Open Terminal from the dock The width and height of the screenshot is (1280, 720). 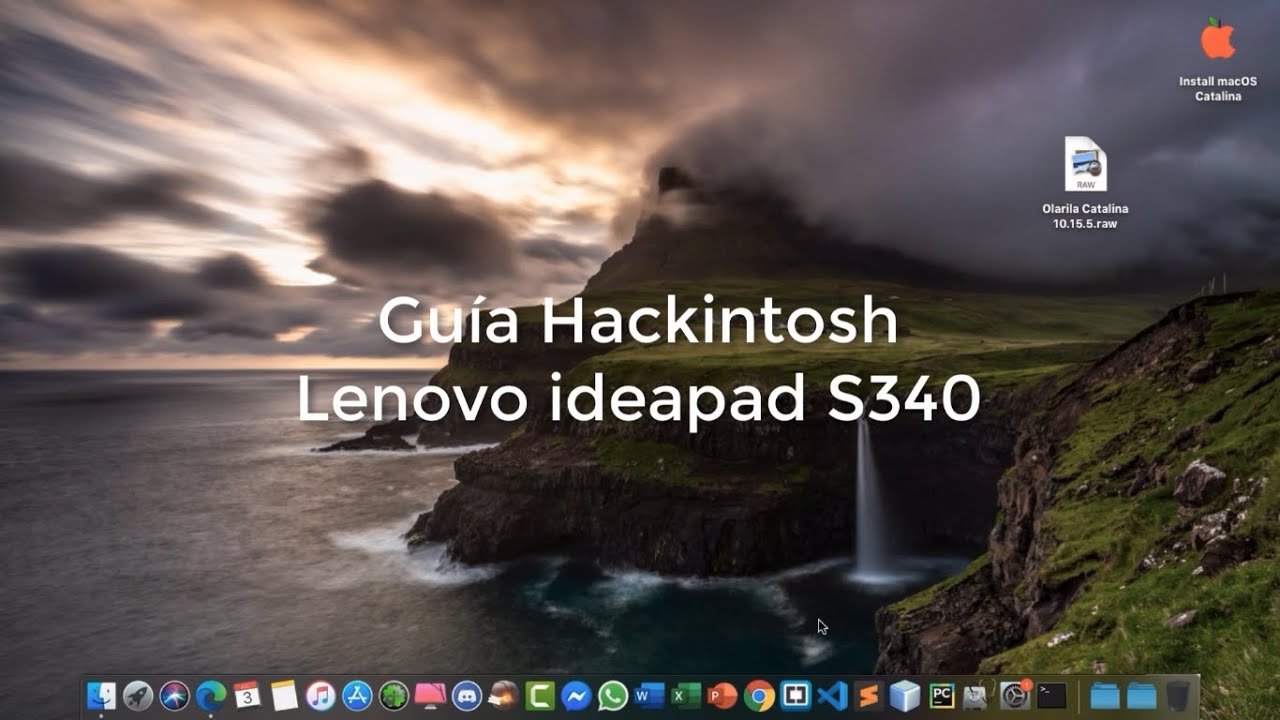coord(1051,695)
